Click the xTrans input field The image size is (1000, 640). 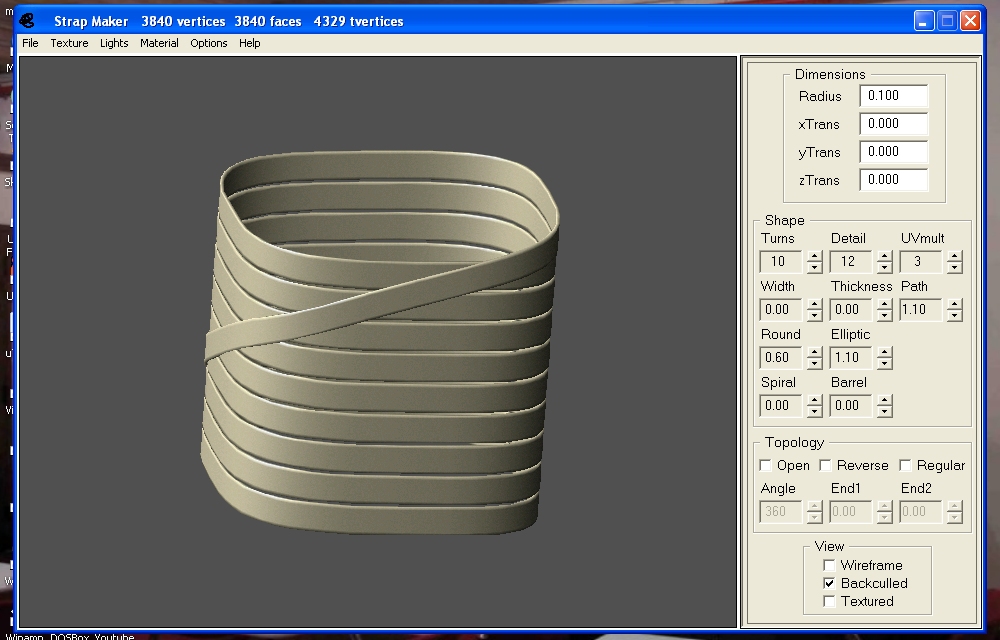(x=893, y=124)
